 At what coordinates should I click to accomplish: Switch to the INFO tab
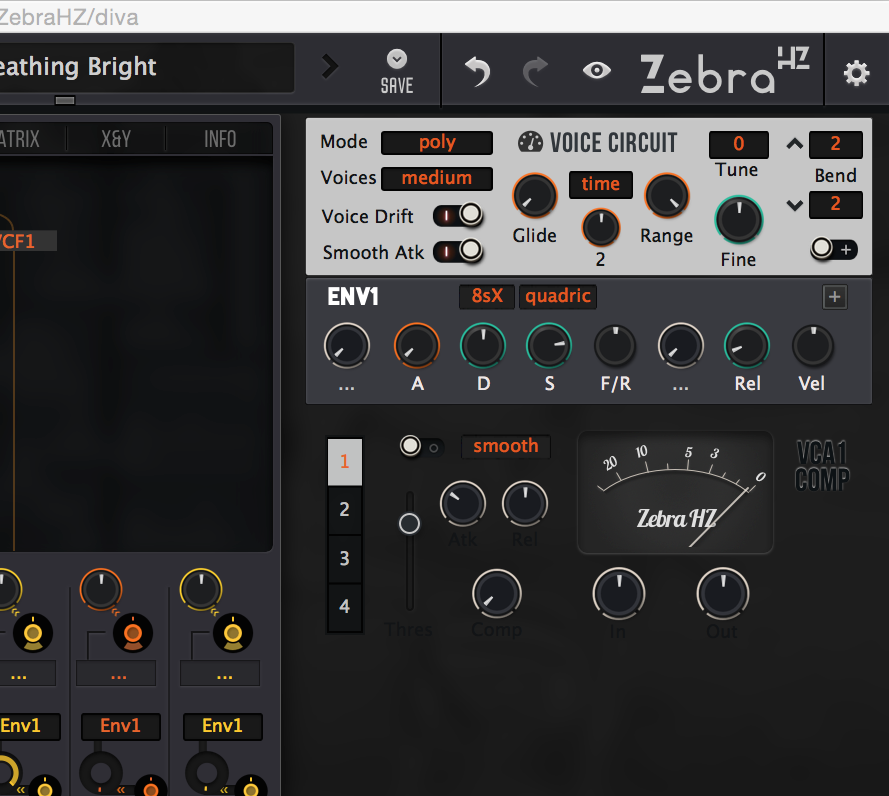click(220, 139)
